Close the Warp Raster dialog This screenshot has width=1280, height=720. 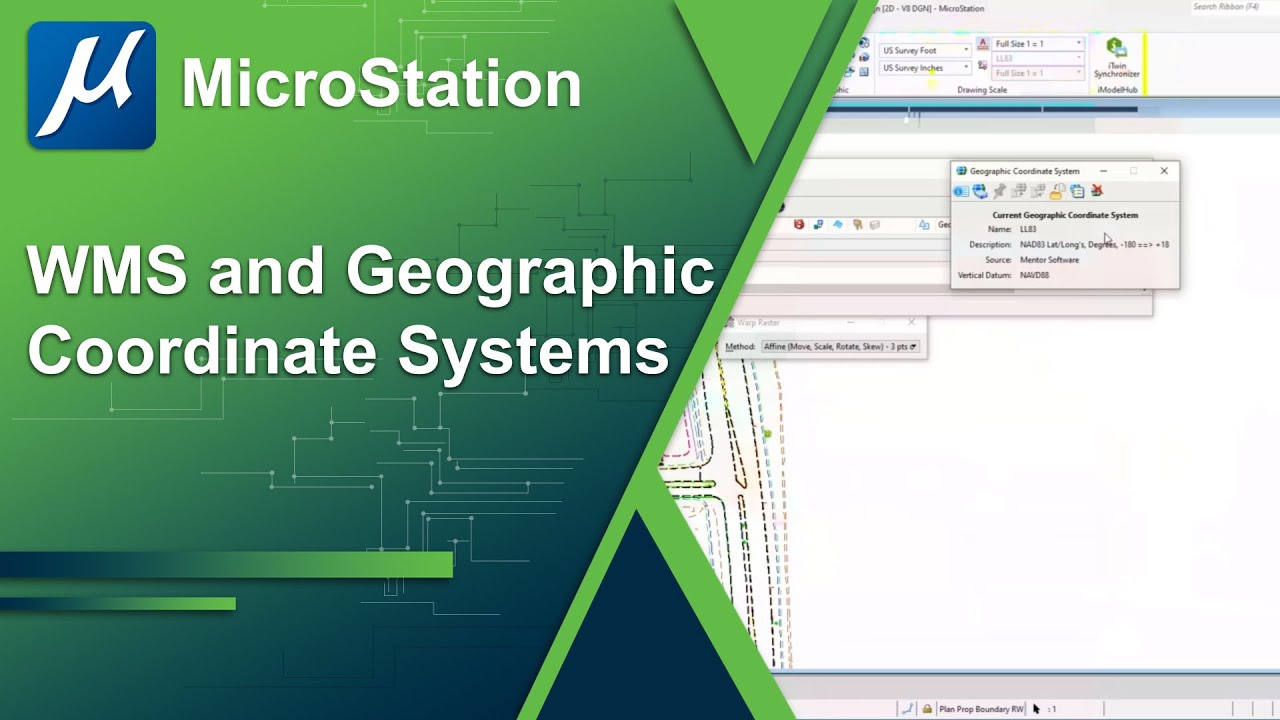point(911,322)
